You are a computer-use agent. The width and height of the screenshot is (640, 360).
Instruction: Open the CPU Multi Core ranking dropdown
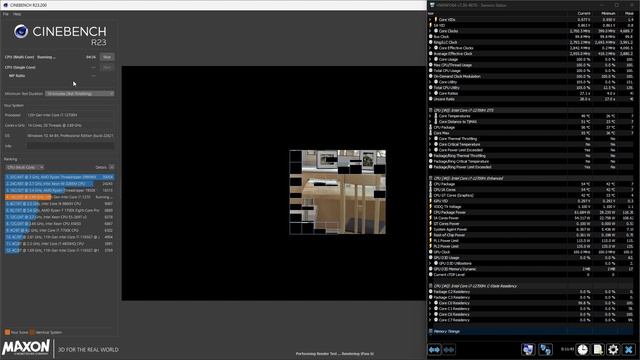25,167
